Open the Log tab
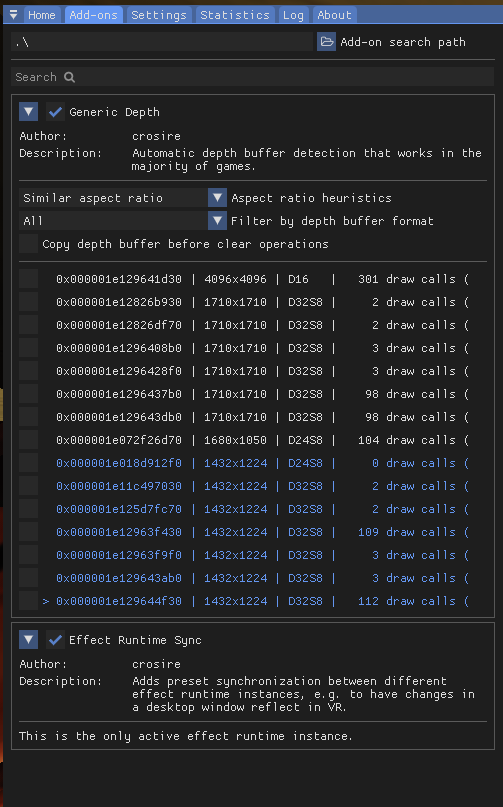 click(x=293, y=15)
